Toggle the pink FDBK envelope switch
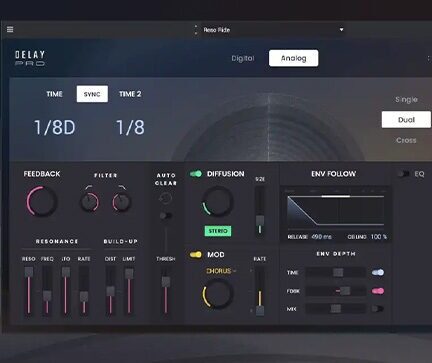This screenshot has height=363, width=432. click(378, 291)
